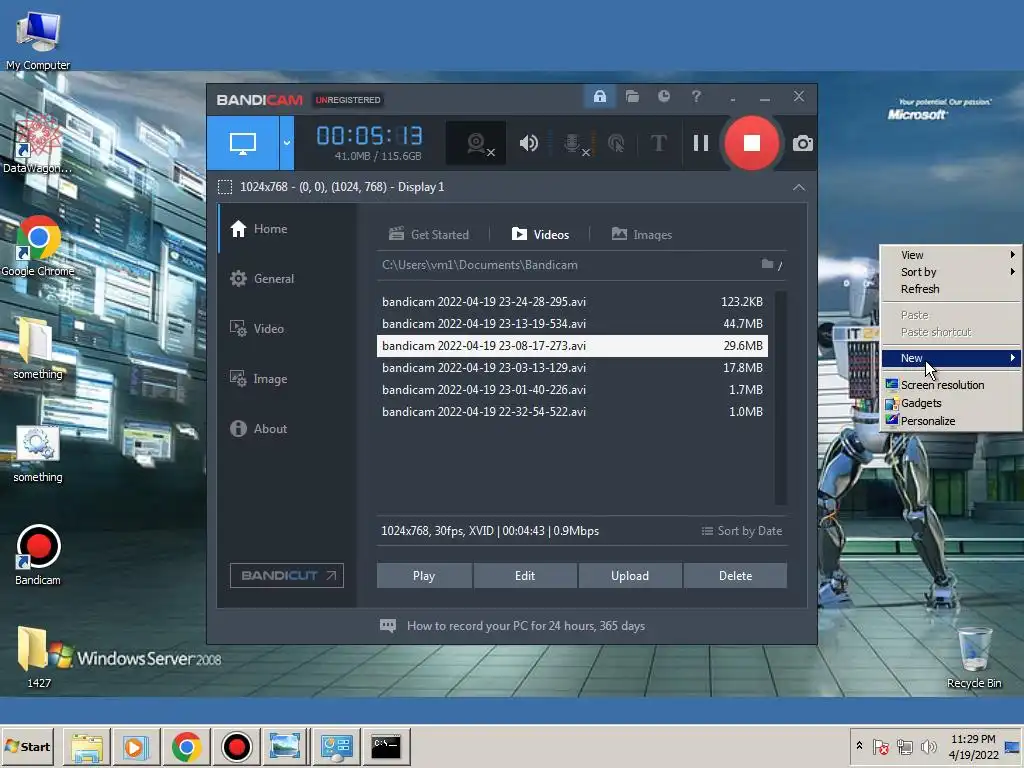This screenshot has width=1024, height=768.
Task: Click the DataWagon desktop shortcut
Action: [x=38, y=144]
